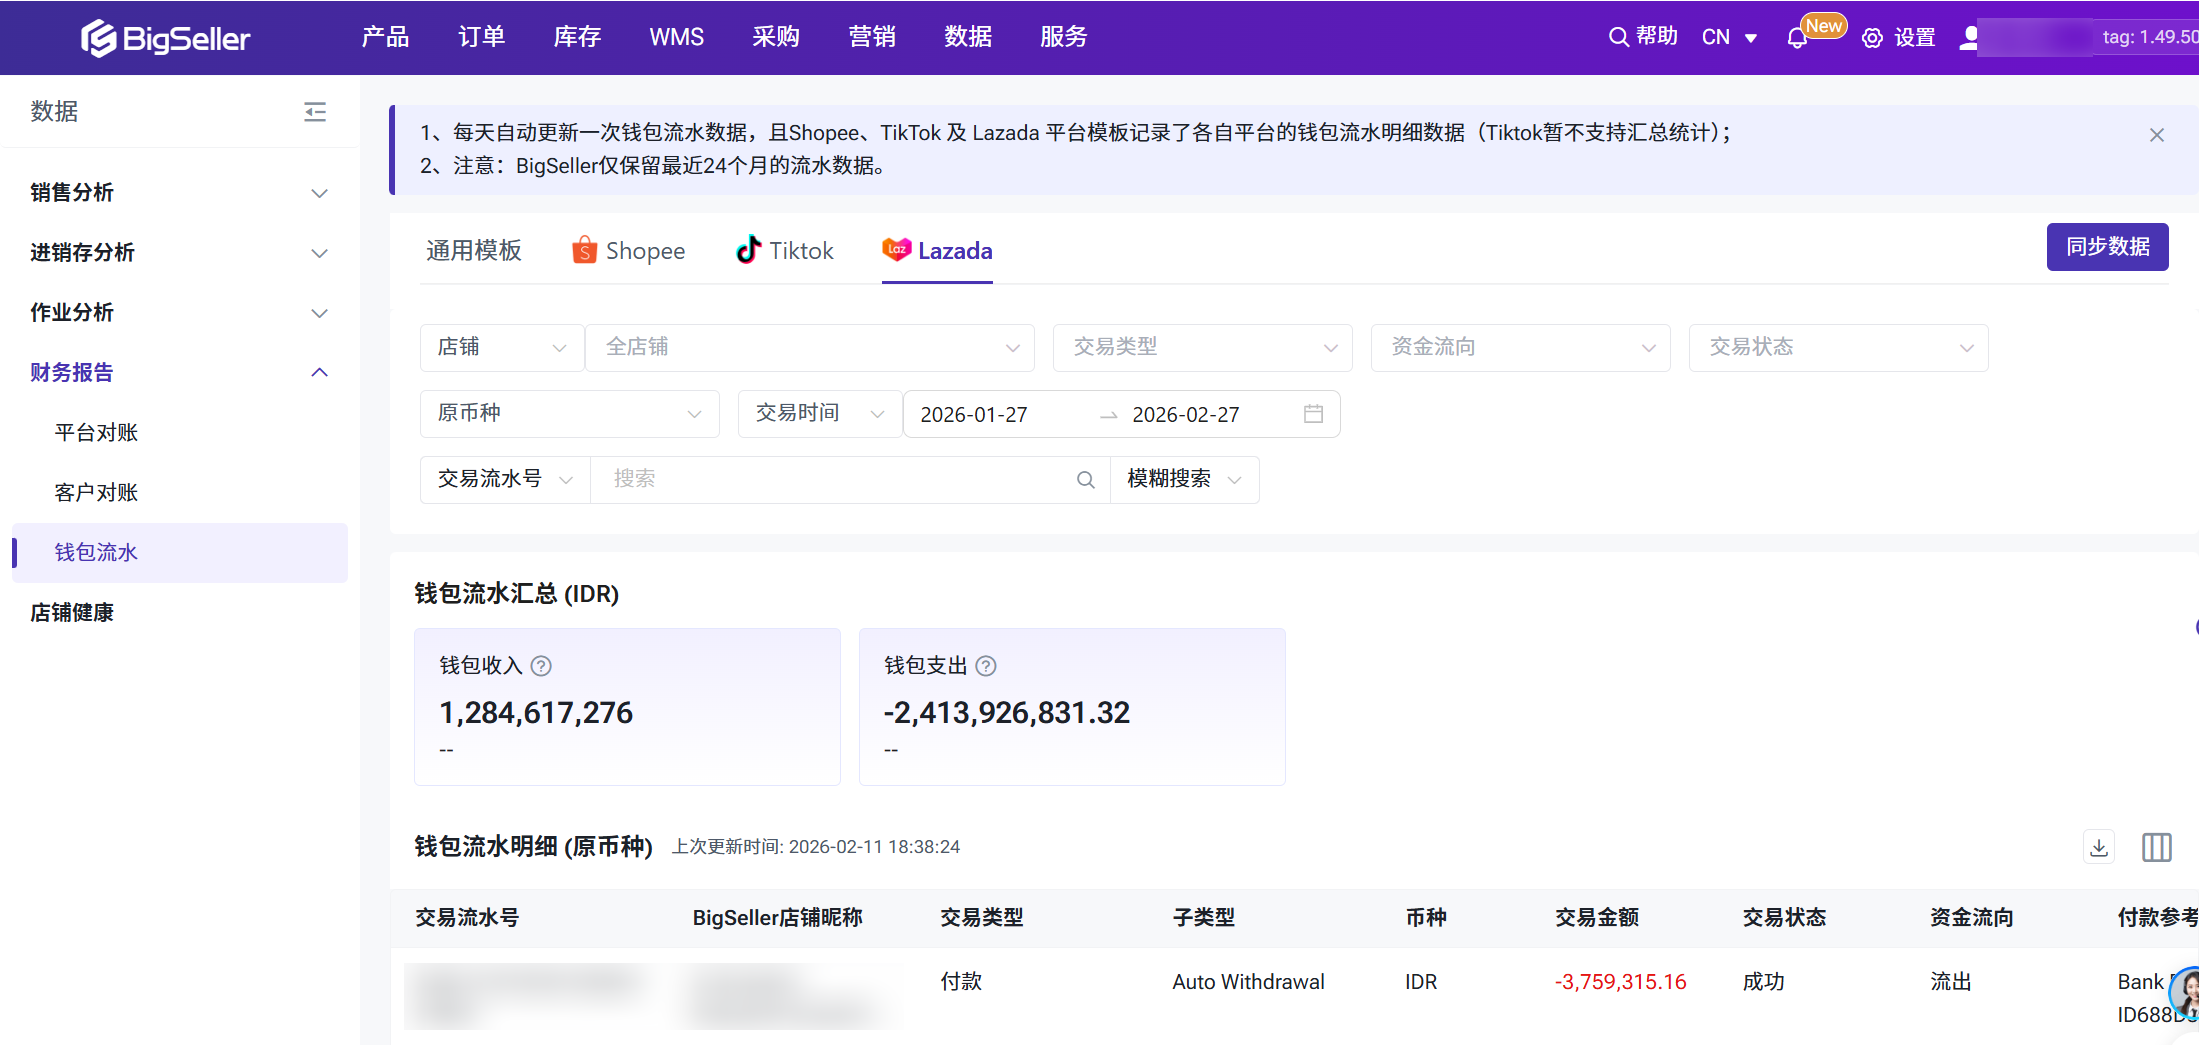
Task: Click the help icon beside 钱包收入
Action: [541, 666]
